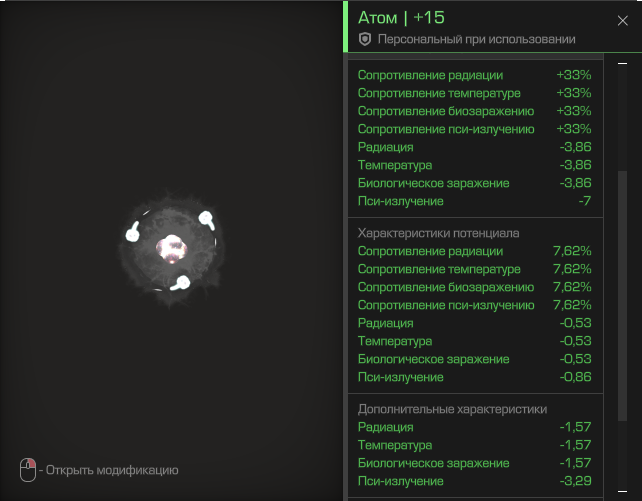The width and height of the screenshot is (642, 501).
Task: Select the Сопротивление пси-излучению 7,62% row
Action: [475, 305]
